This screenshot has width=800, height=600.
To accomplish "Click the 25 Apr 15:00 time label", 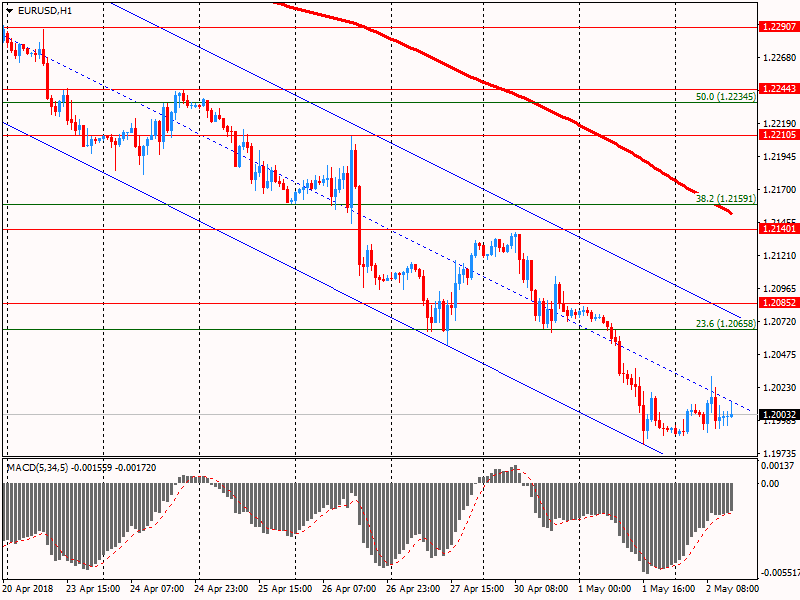I will coord(285,589).
